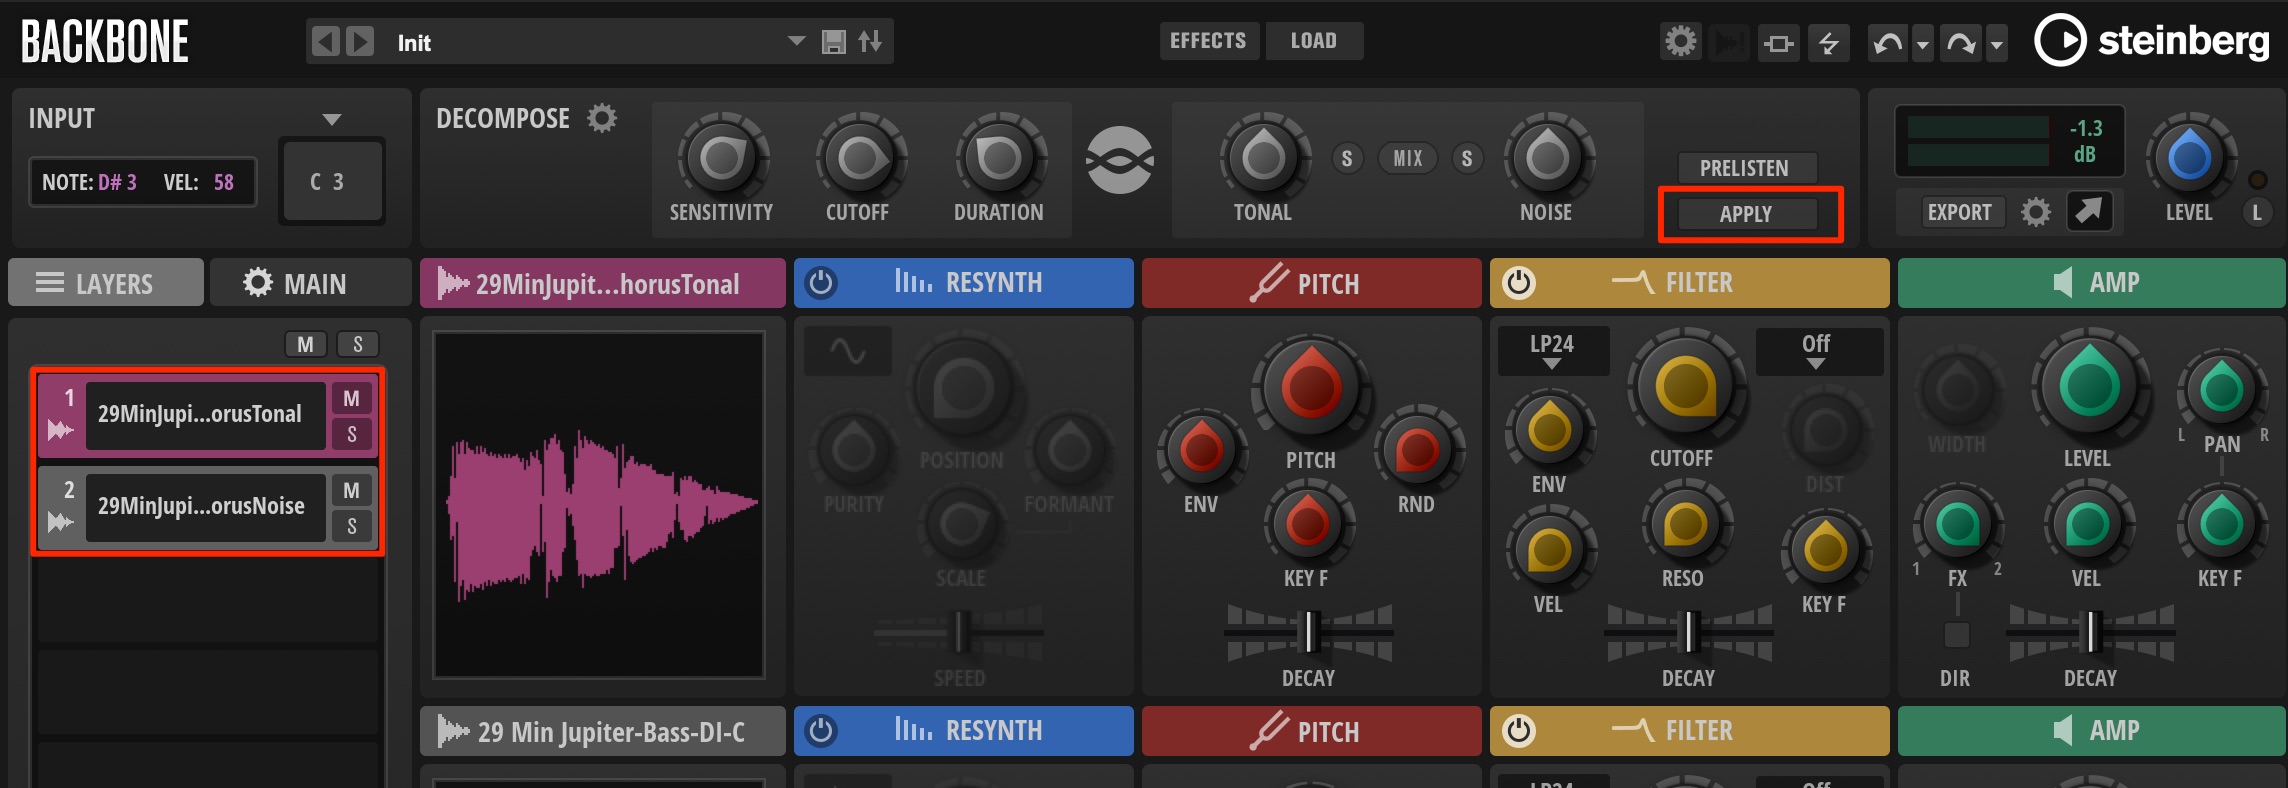Open export settings gear icon
Image resolution: width=2288 pixels, height=788 pixels.
pos(2035,212)
